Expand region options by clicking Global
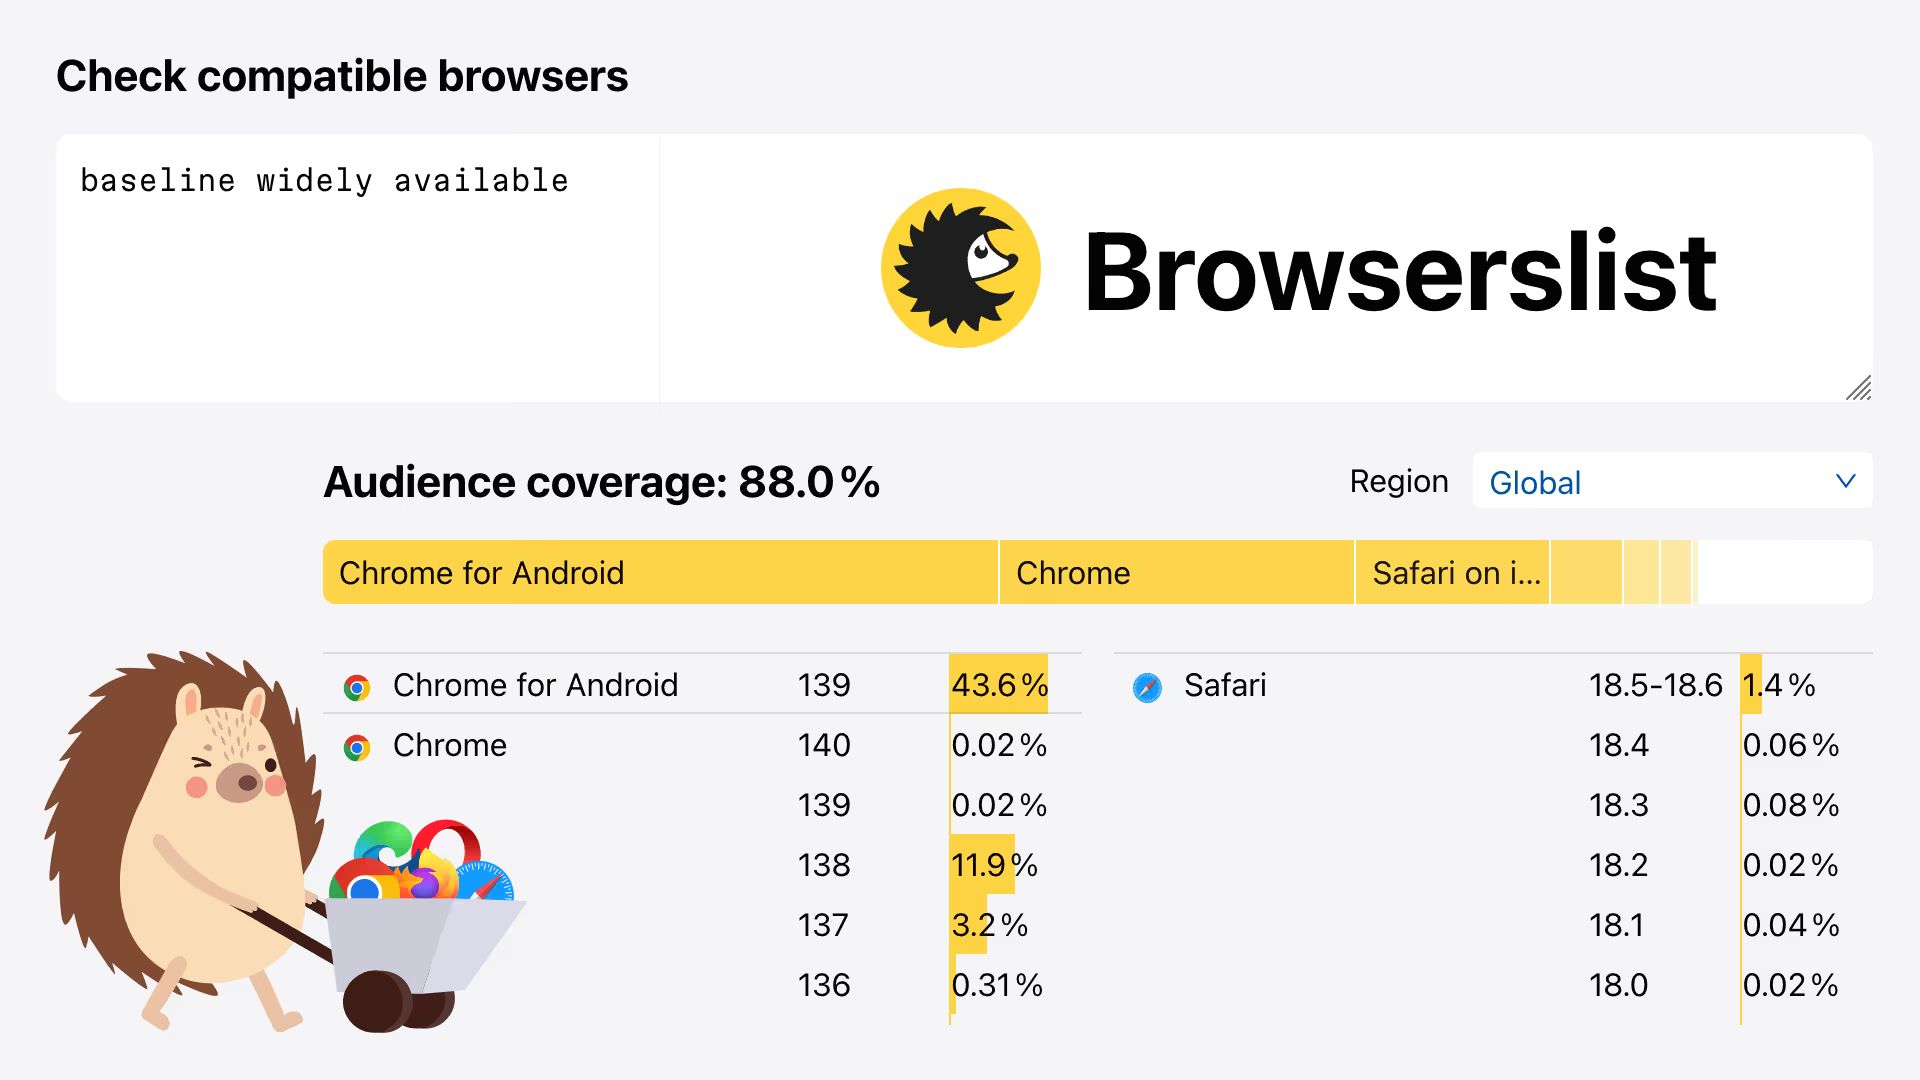The image size is (1920, 1080). coord(1534,483)
